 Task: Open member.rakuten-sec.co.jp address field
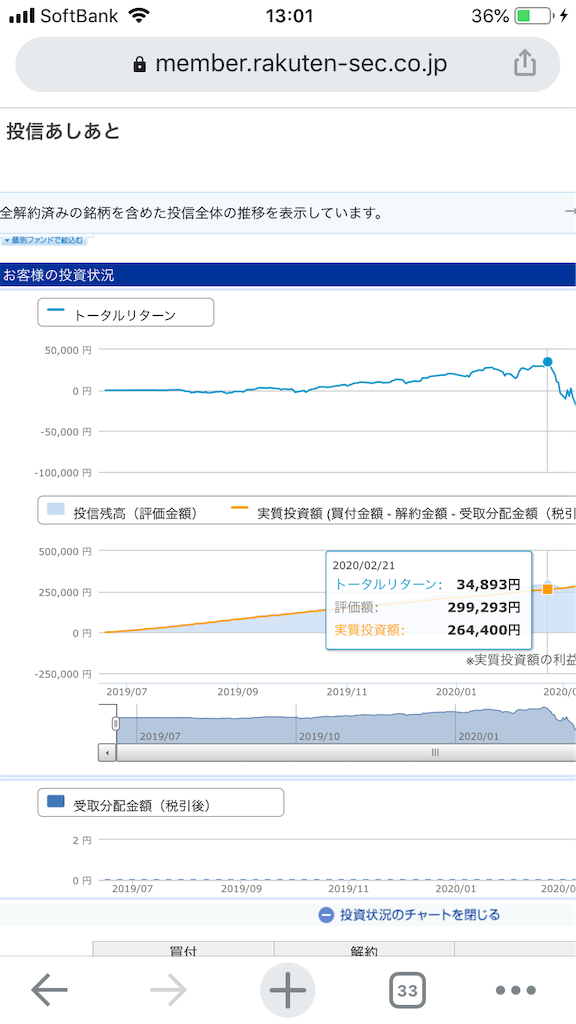[287, 64]
